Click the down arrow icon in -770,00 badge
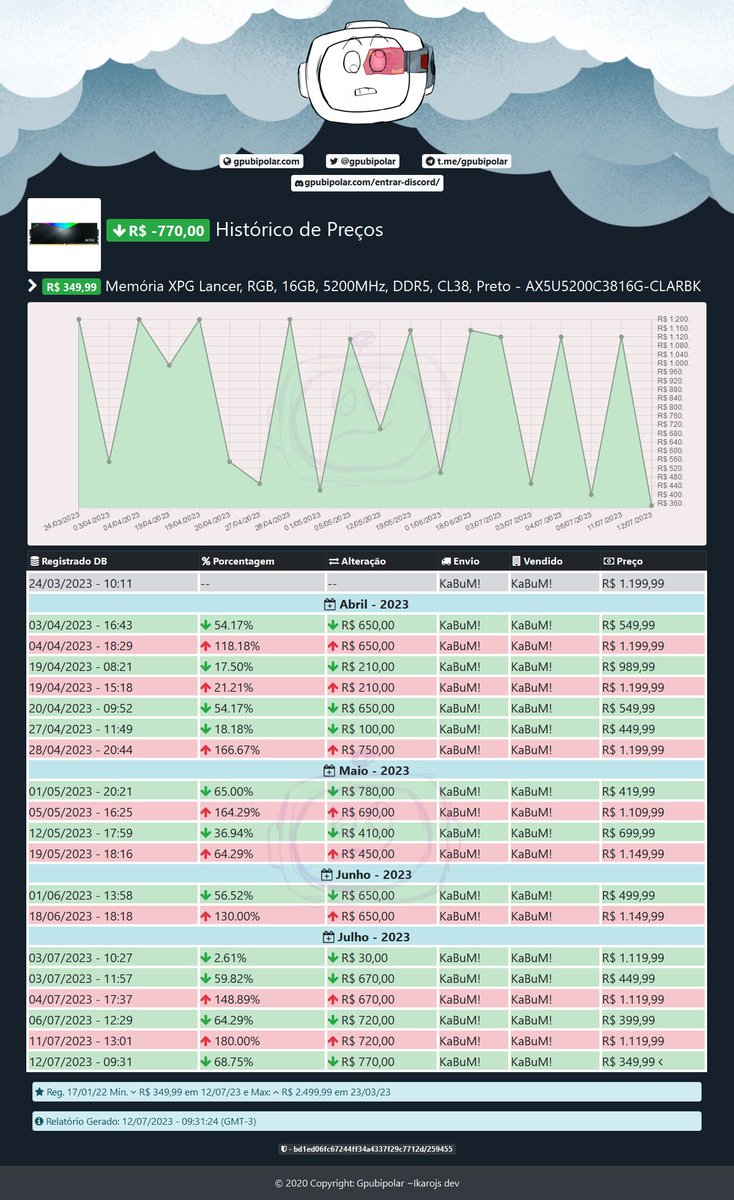The width and height of the screenshot is (734, 1200). (x=119, y=231)
